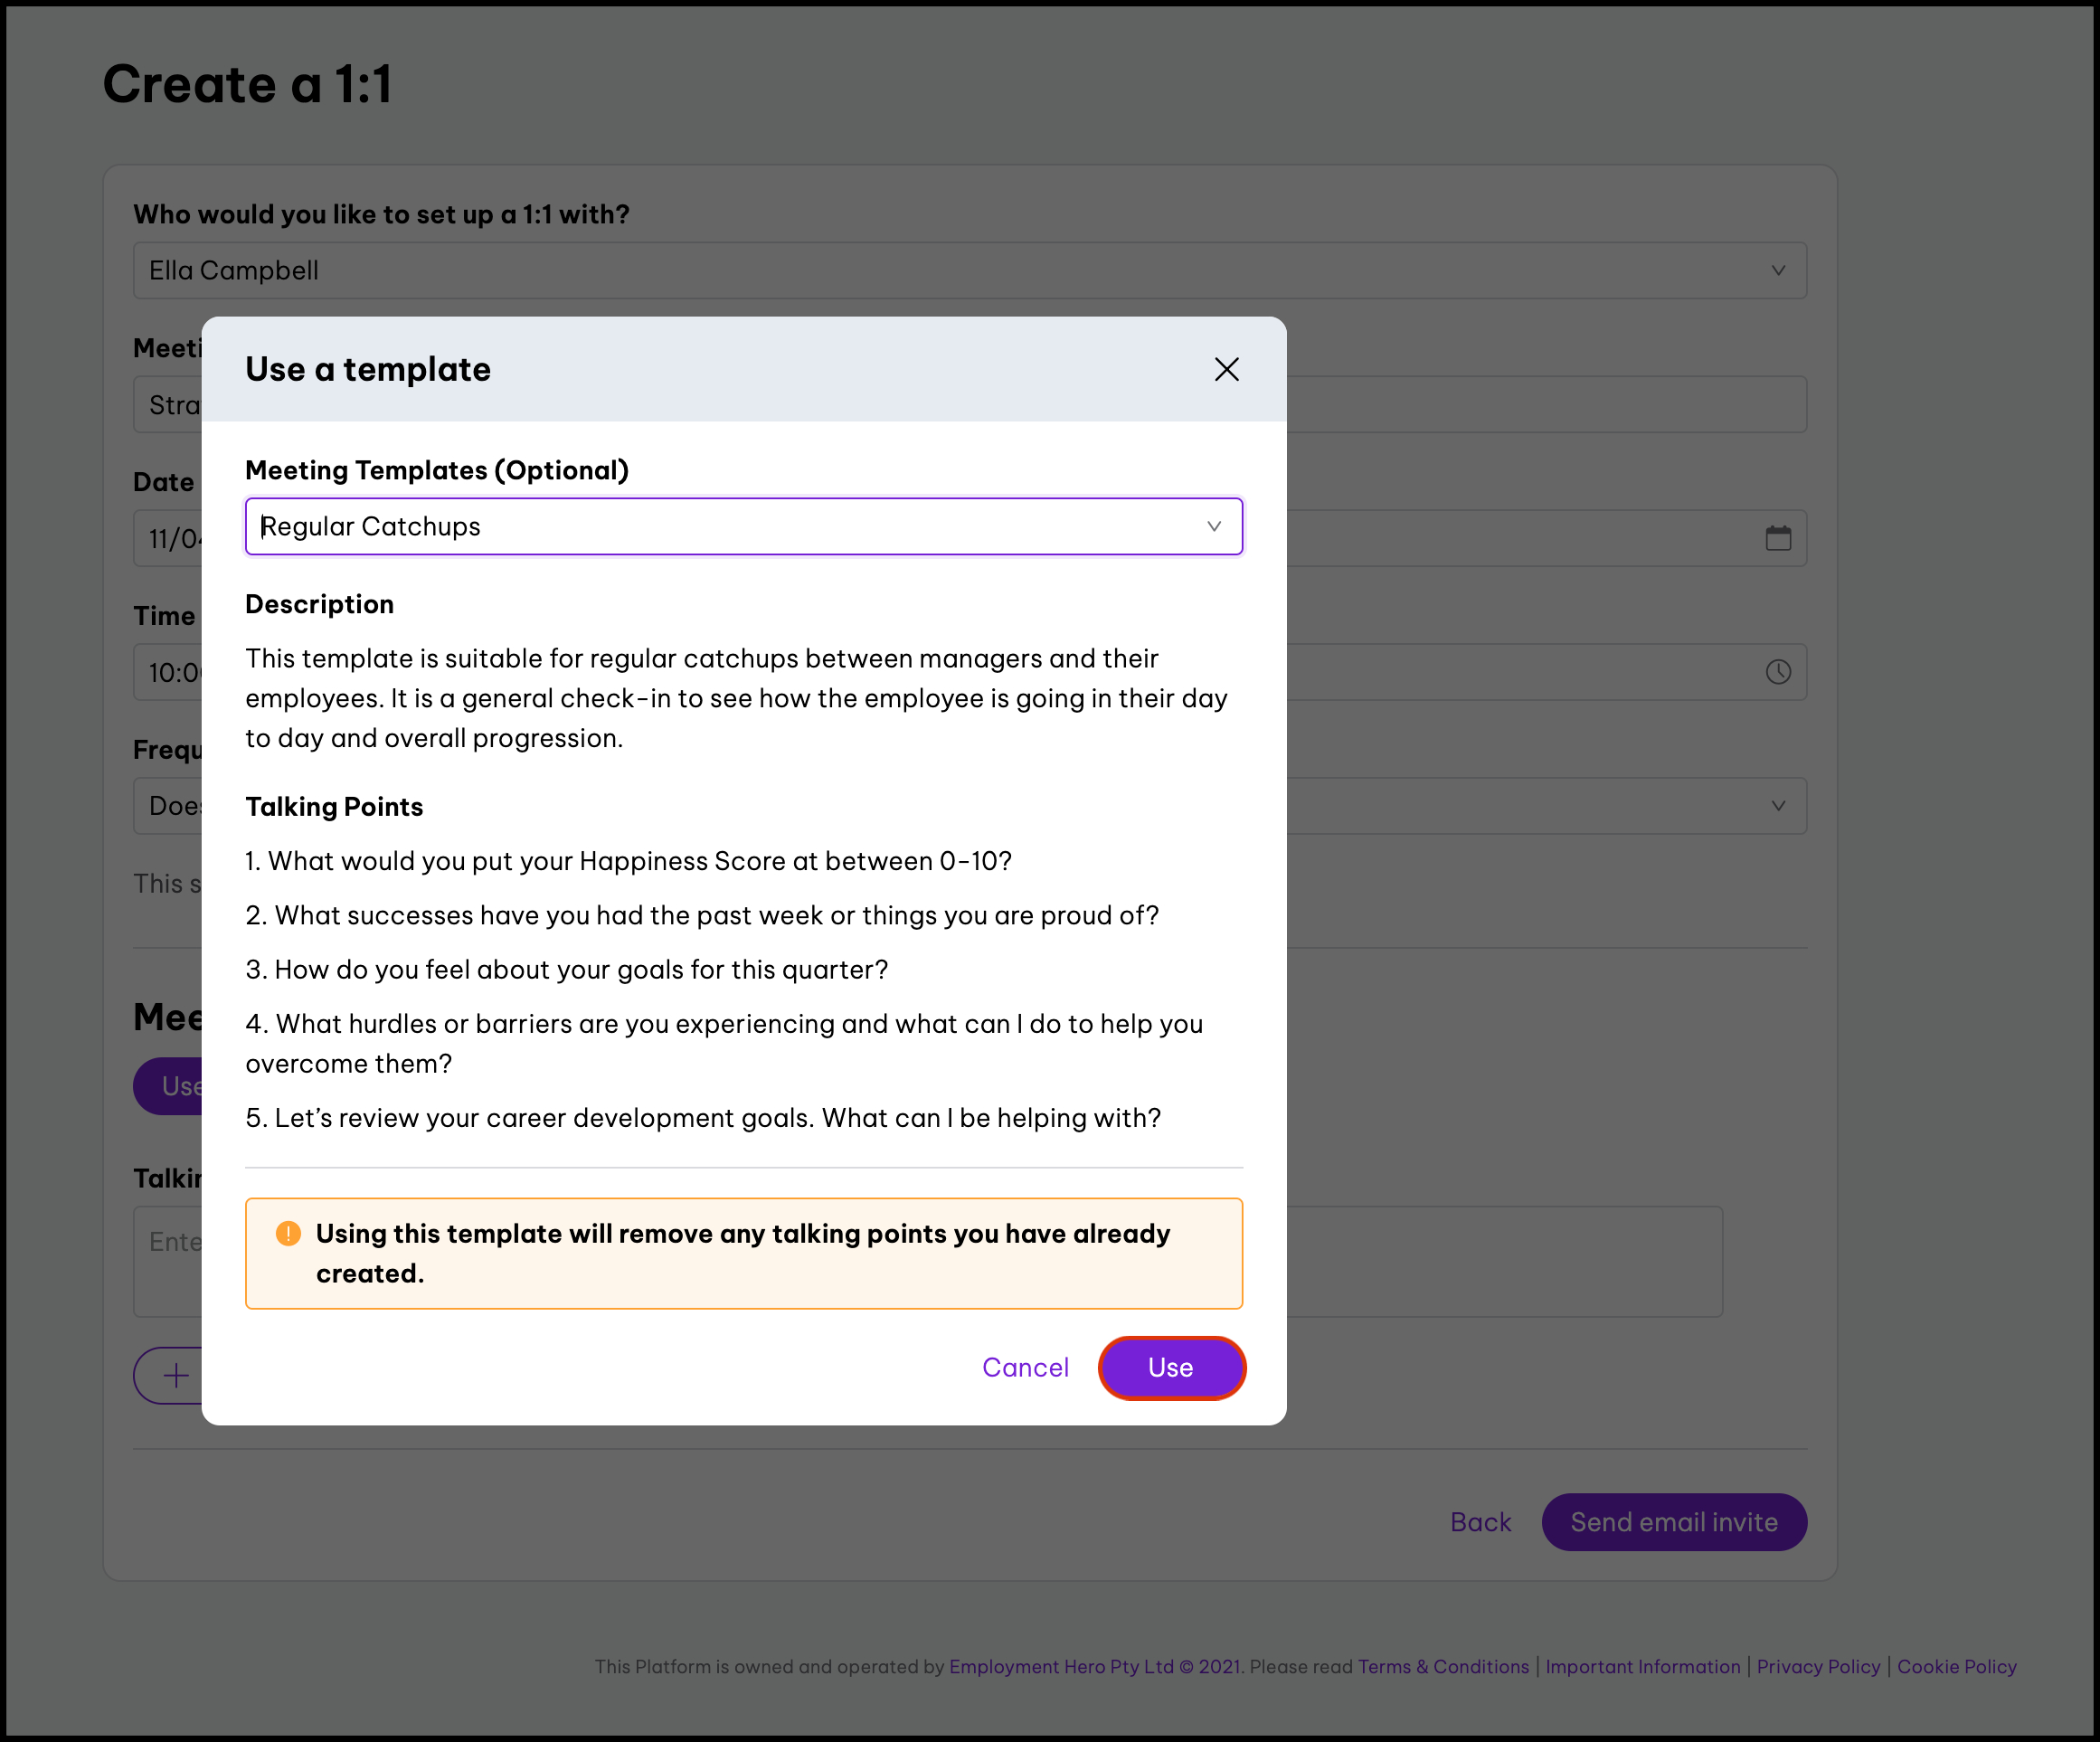
Task: Expand the Ella Campbell person dropdown
Action: (x=1777, y=270)
